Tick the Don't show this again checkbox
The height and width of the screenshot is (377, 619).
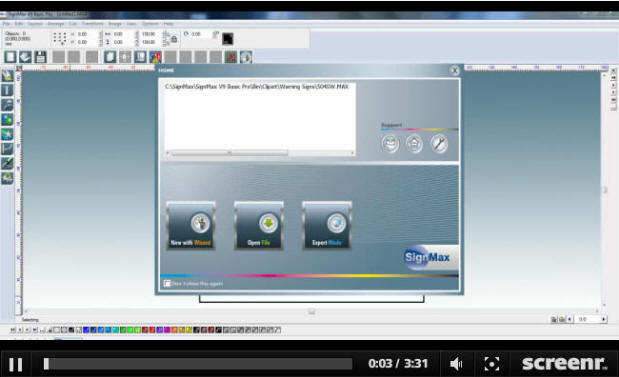167,283
